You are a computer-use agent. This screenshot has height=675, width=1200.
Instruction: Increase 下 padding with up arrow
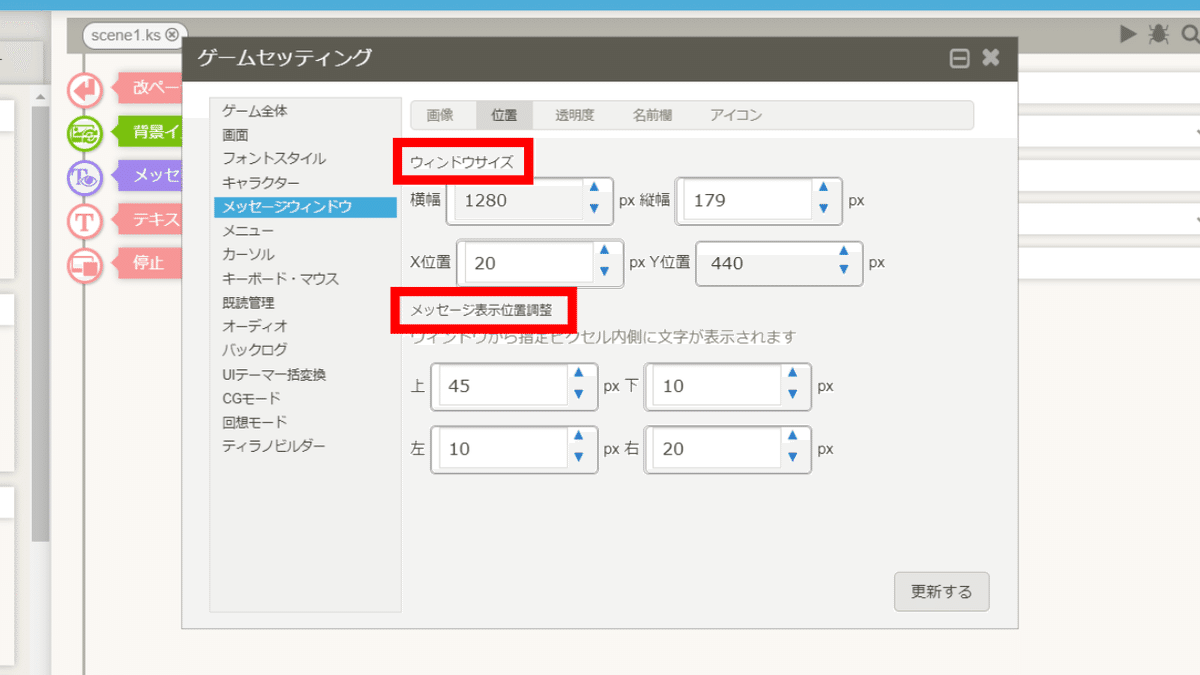click(x=792, y=373)
